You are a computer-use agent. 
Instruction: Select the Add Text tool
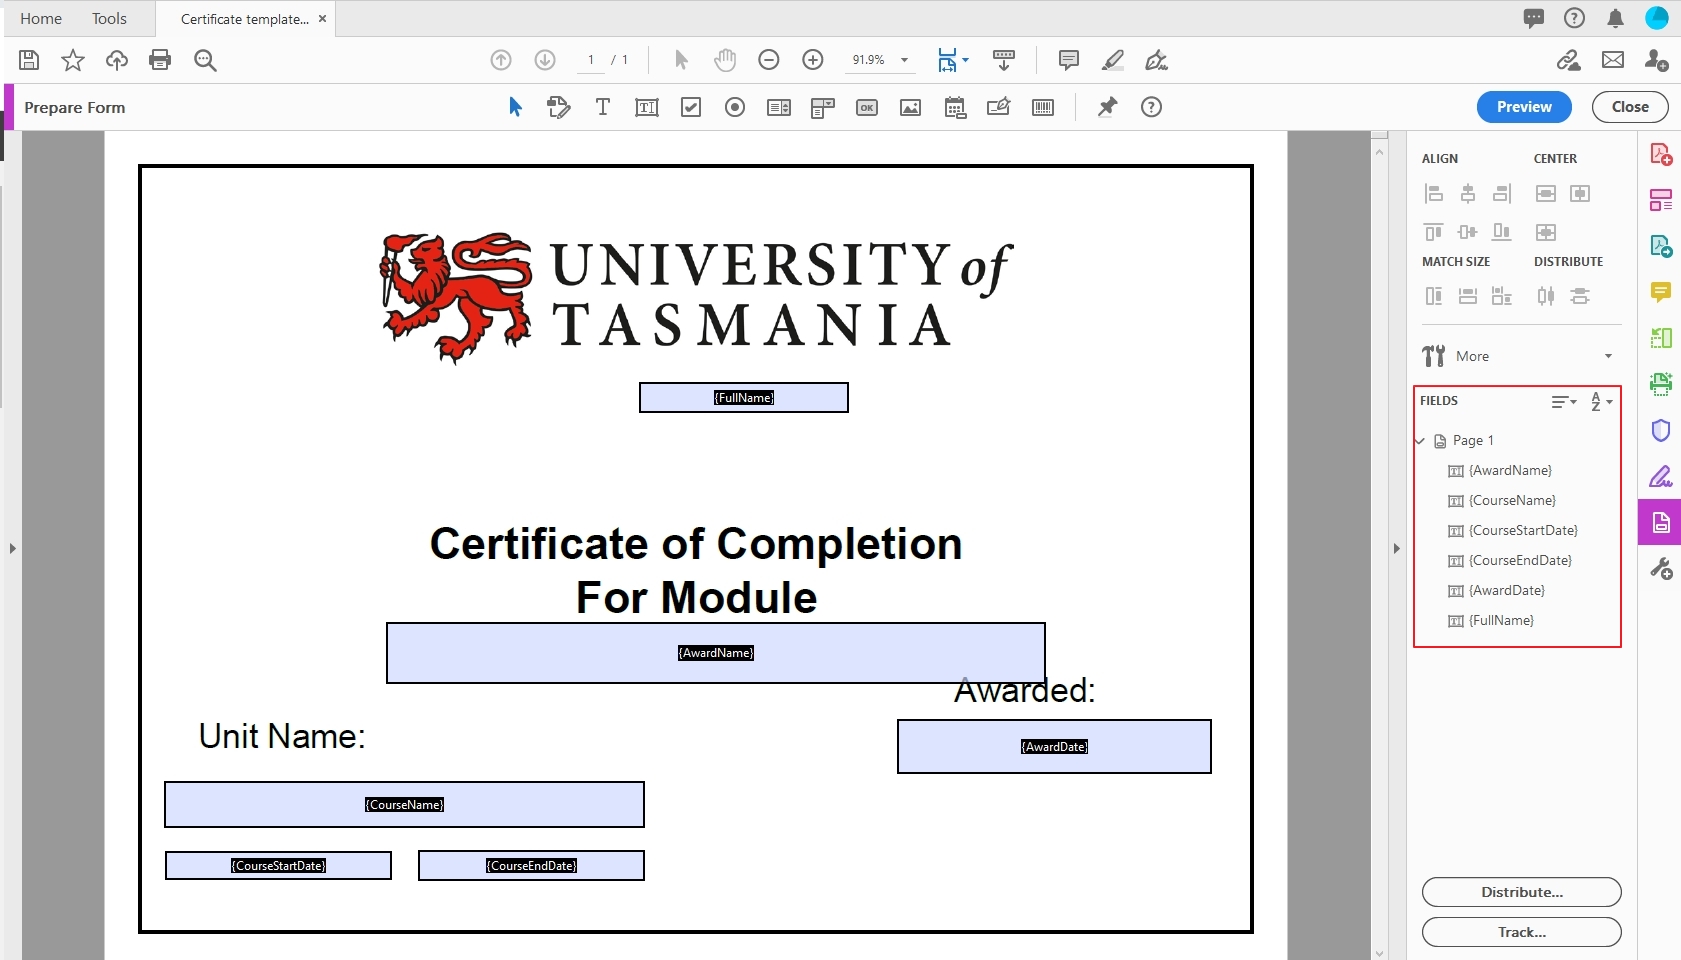(x=603, y=107)
